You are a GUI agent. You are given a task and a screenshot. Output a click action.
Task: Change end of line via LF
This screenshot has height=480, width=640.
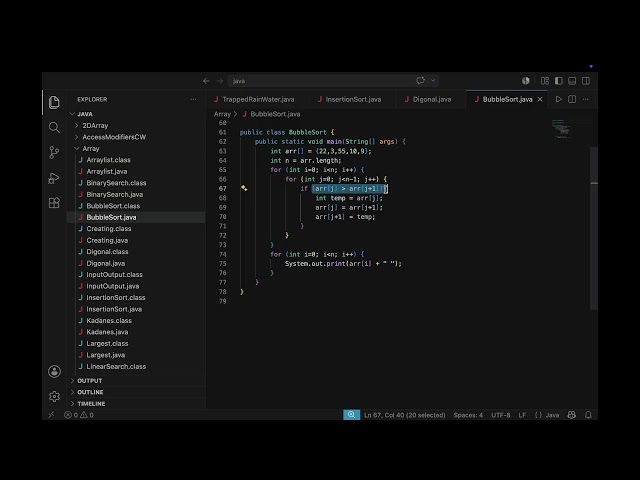click(x=522, y=415)
